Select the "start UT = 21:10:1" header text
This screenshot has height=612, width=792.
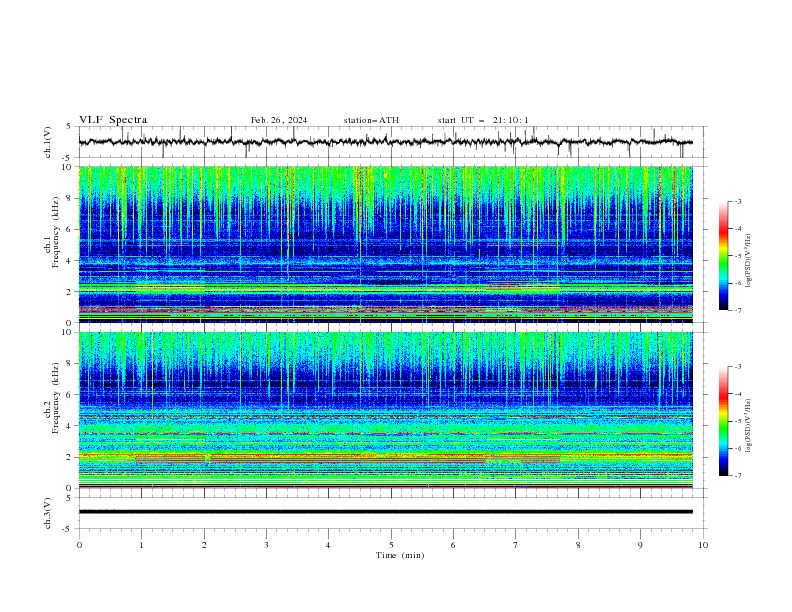tap(483, 120)
